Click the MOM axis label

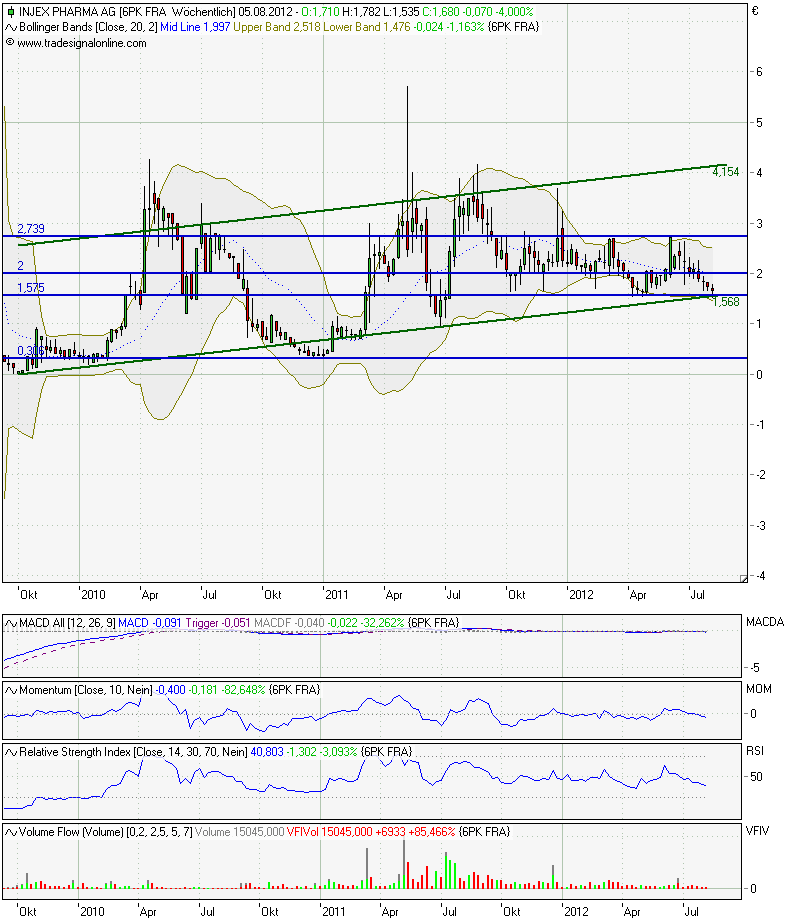(x=759, y=689)
